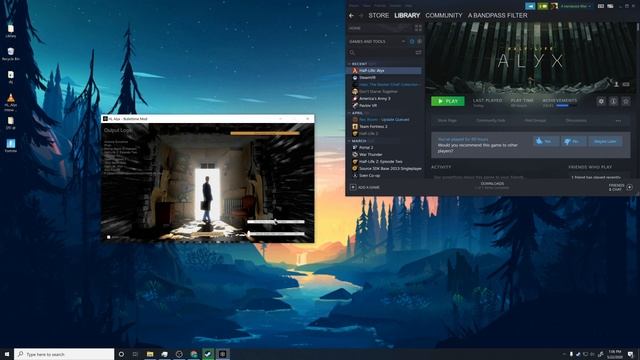The image size is (640, 360).
Task: Select Half-Life: Alyx in the game list
Action: coord(384,71)
